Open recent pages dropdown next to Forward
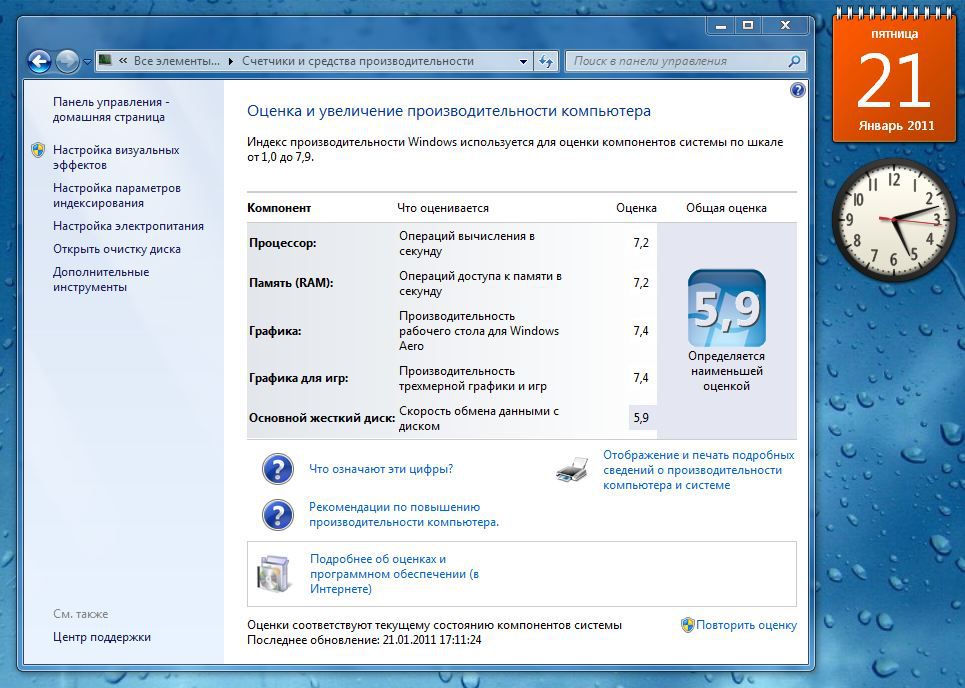 click(x=87, y=61)
